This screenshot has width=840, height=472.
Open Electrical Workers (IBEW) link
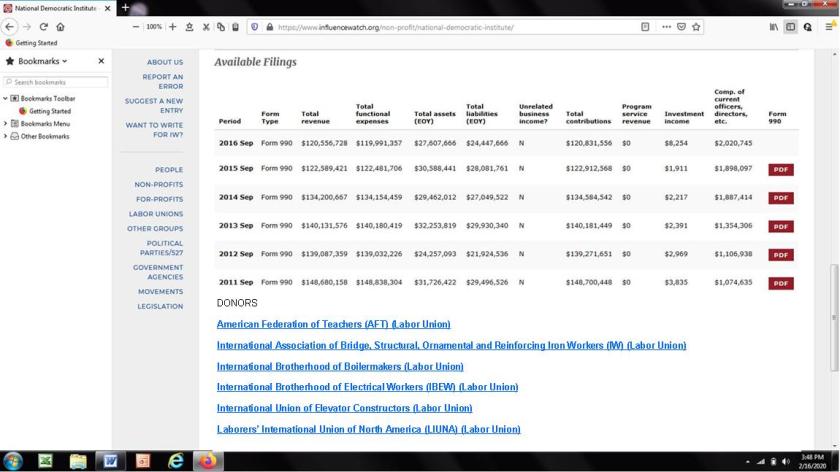[367, 387]
